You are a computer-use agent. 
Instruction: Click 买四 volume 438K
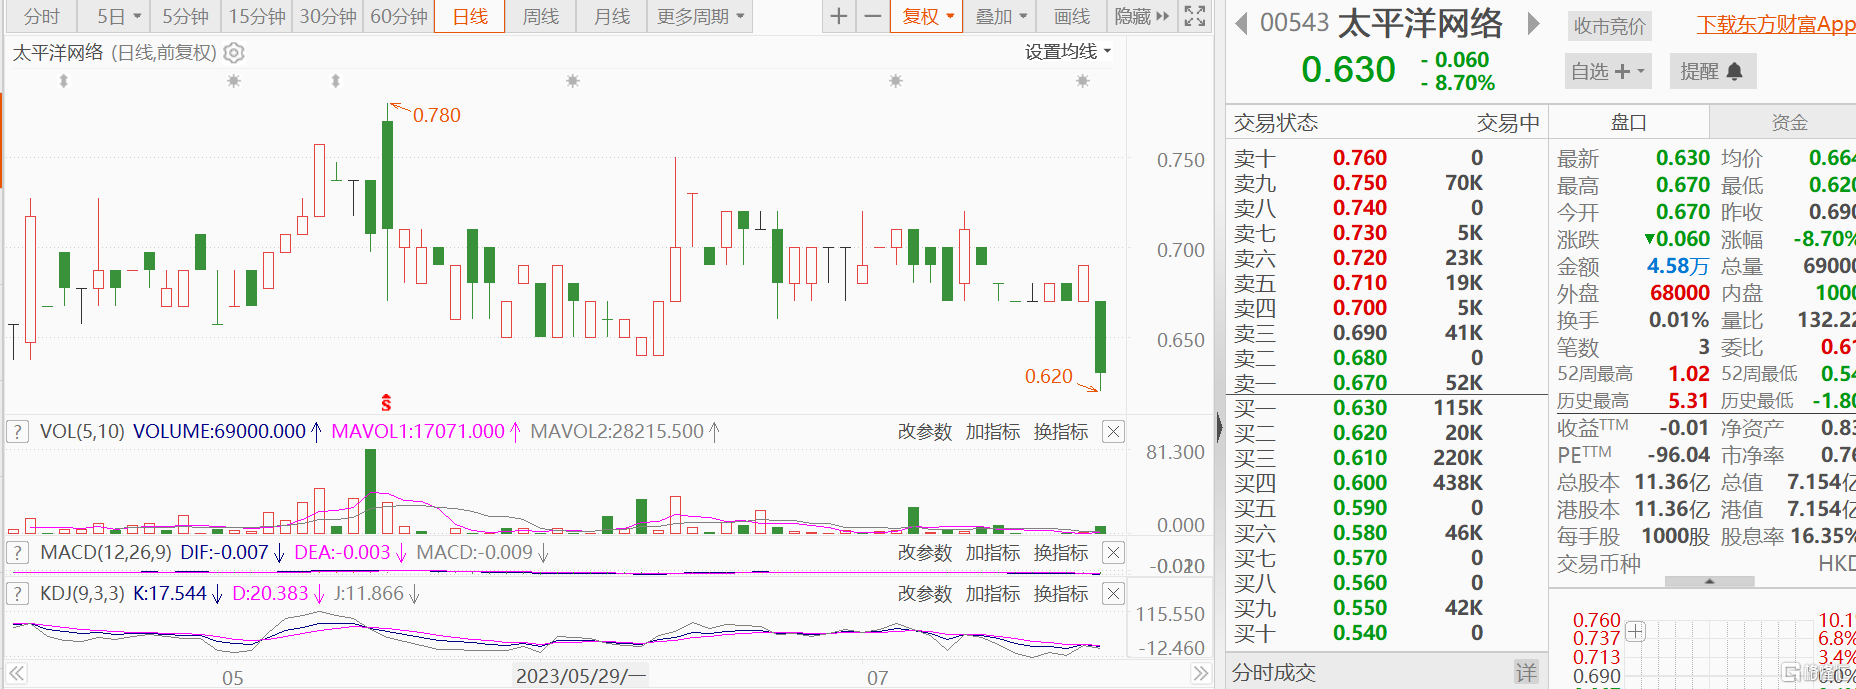1457,482
